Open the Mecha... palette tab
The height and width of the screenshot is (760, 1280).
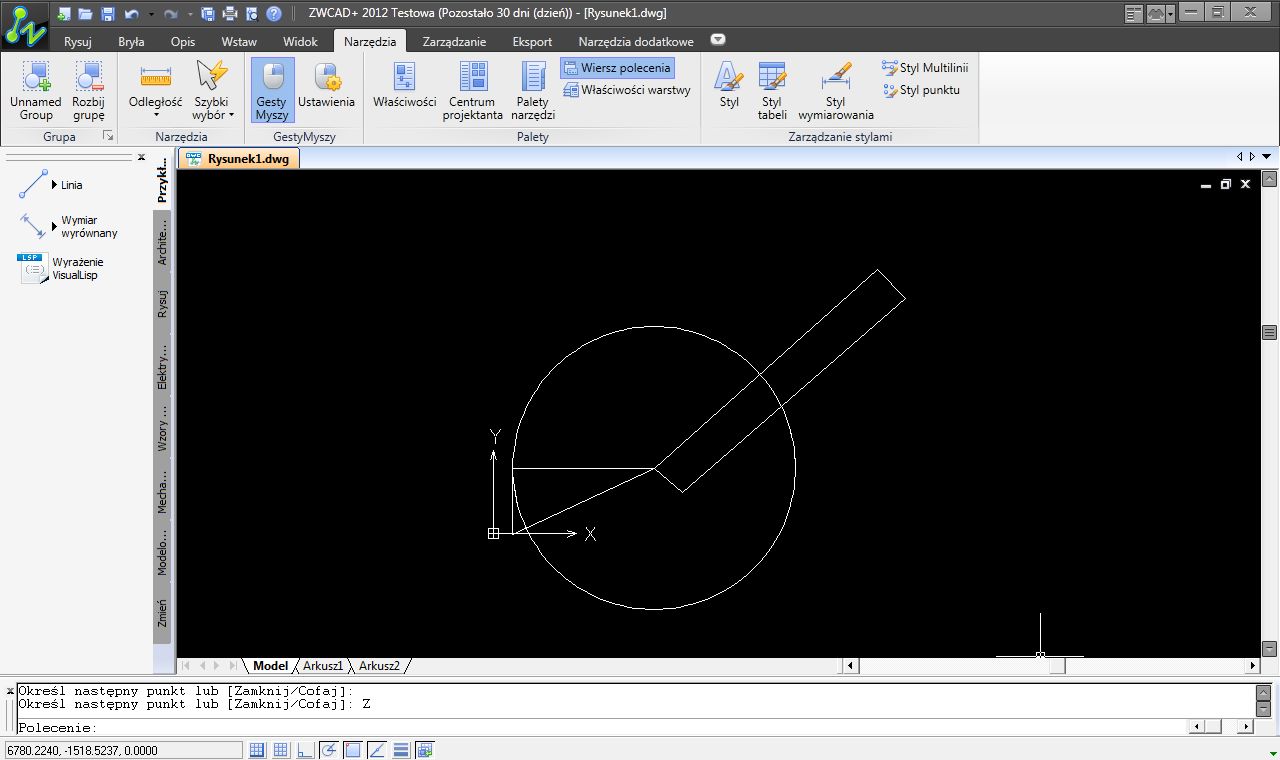[x=163, y=490]
